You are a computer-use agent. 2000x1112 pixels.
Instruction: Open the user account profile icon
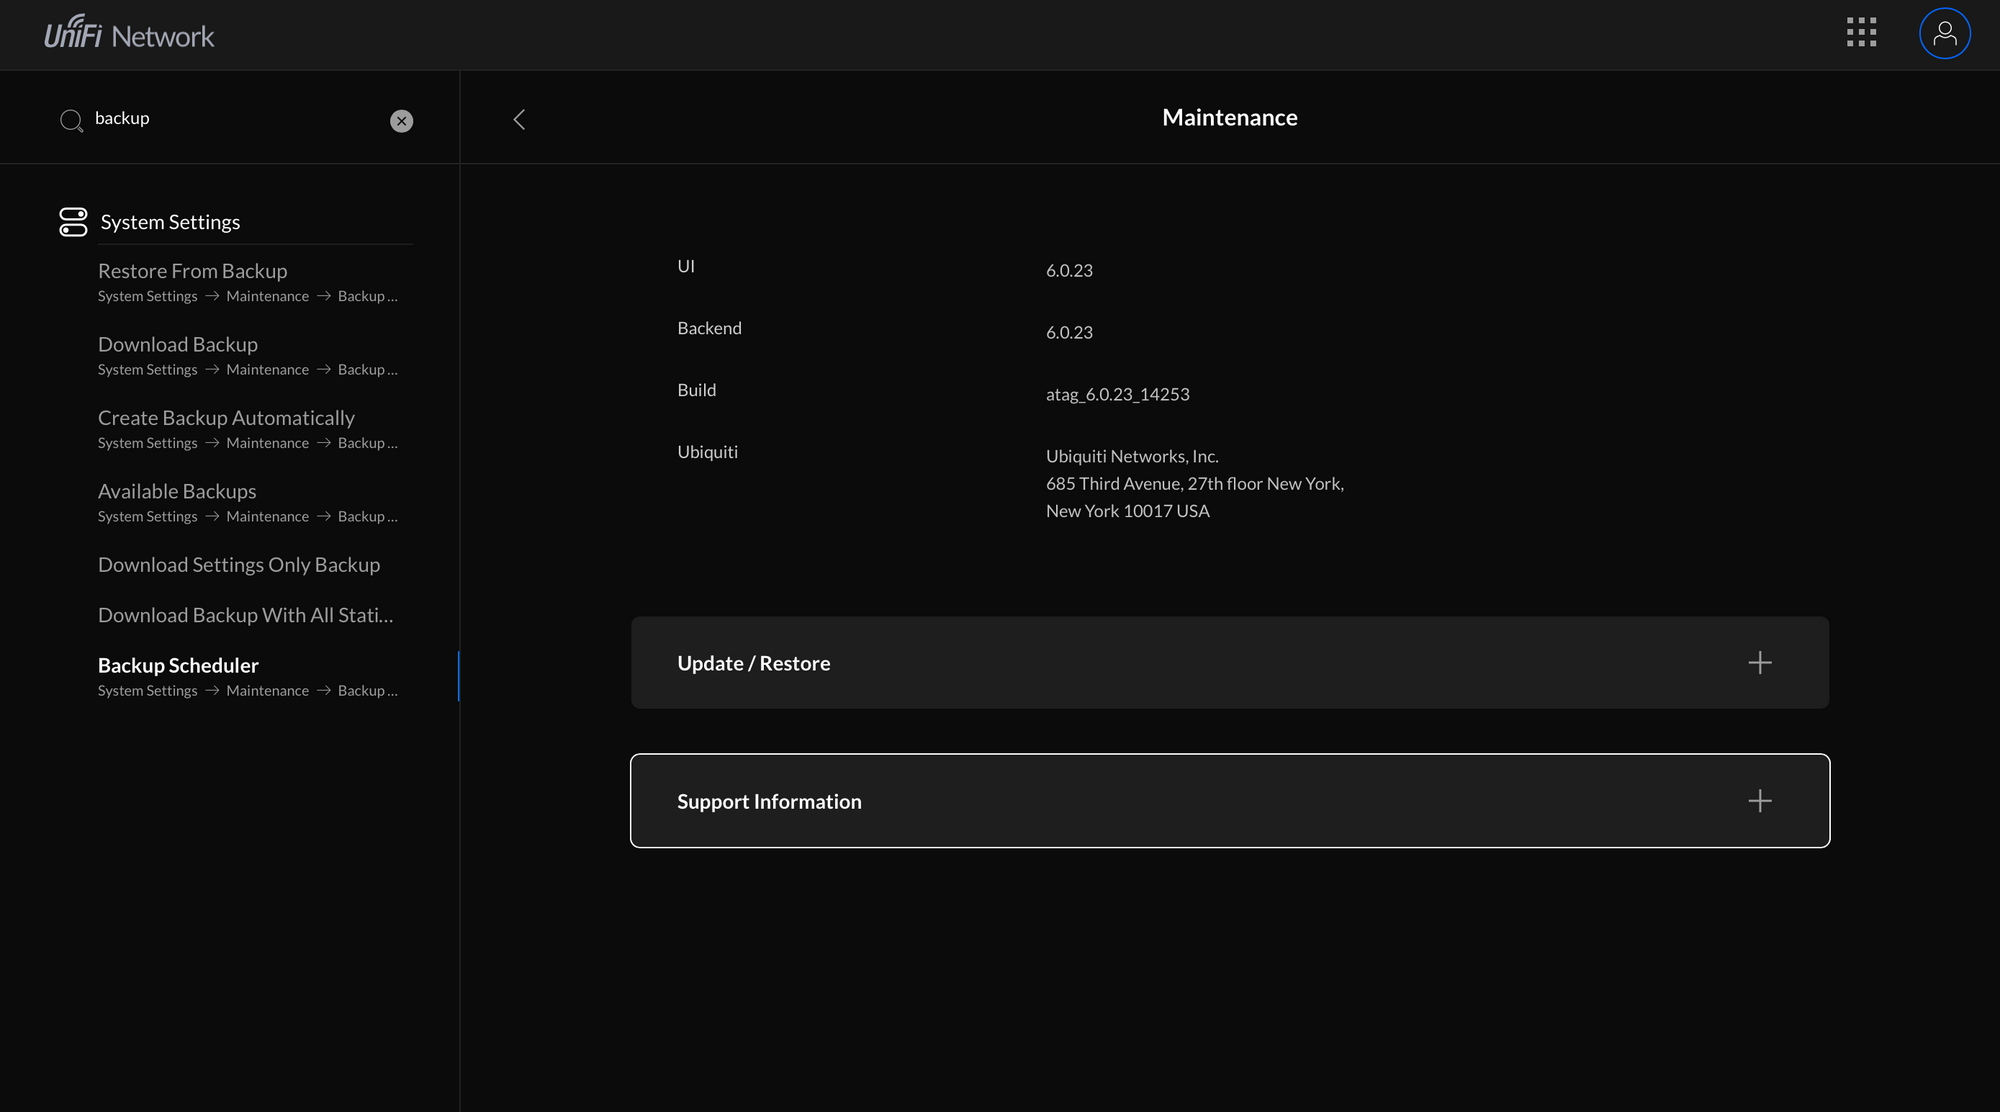(1944, 34)
